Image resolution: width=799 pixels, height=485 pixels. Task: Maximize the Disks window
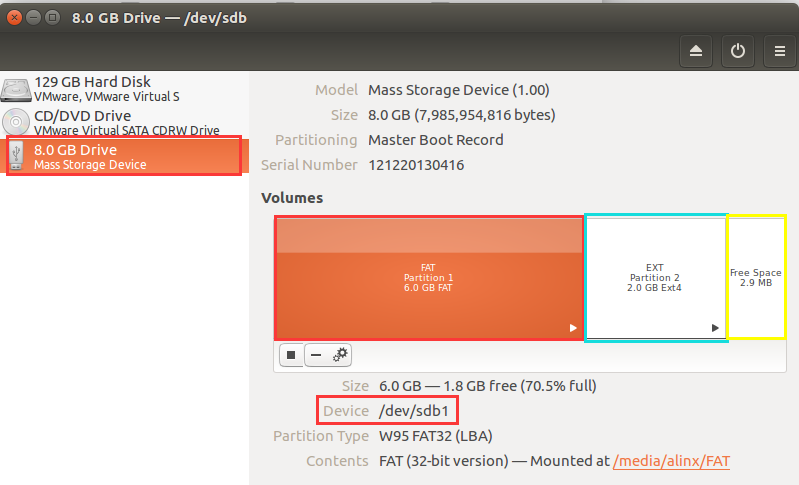coord(52,18)
